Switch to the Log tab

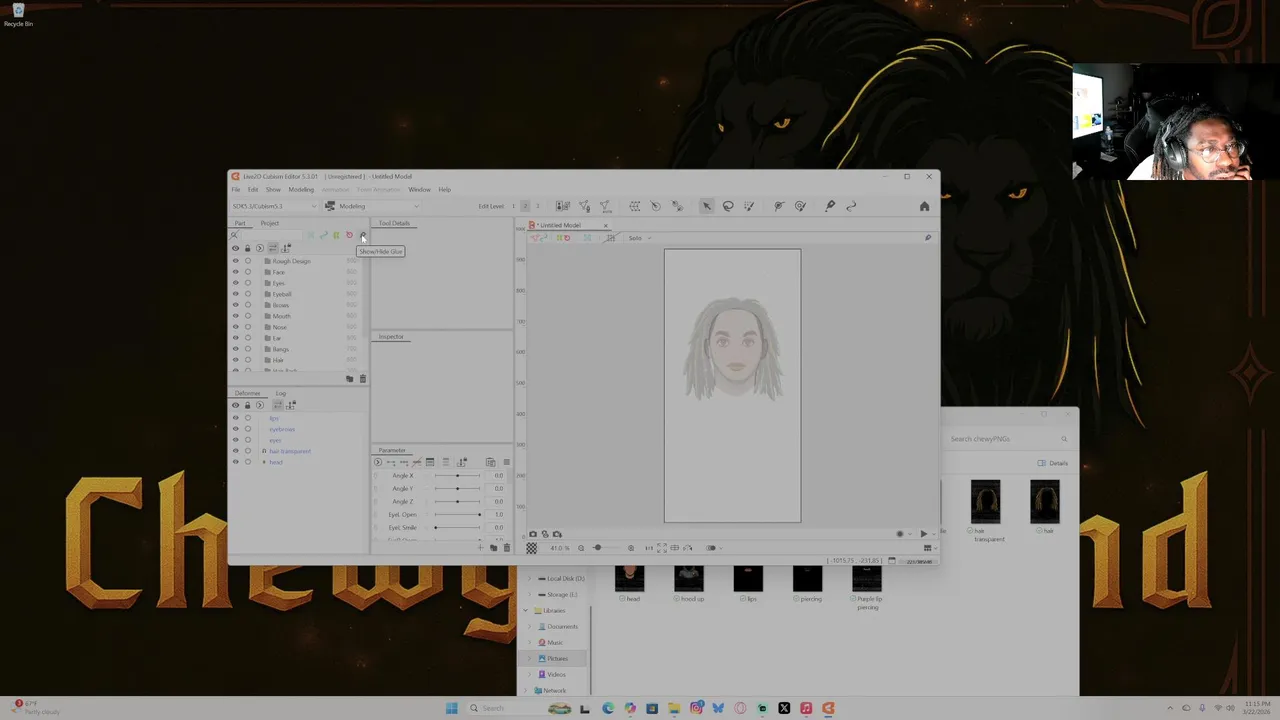(x=281, y=393)
